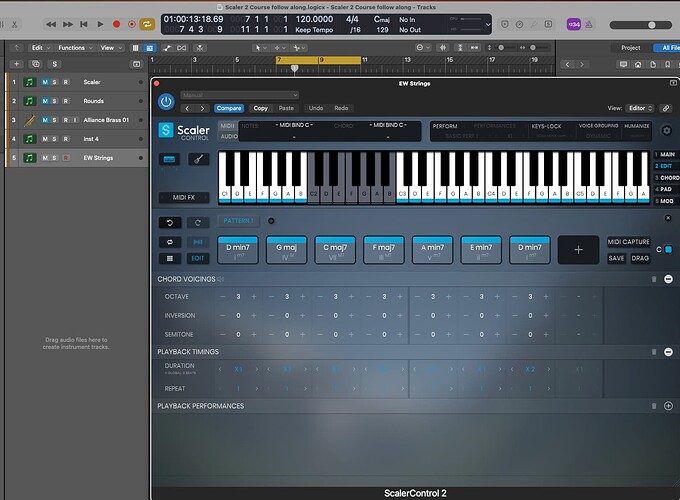Click Redo in plugin header
The width and height of the screenshot is (680, 500).
pyautogui.click(x=341, y=108)
